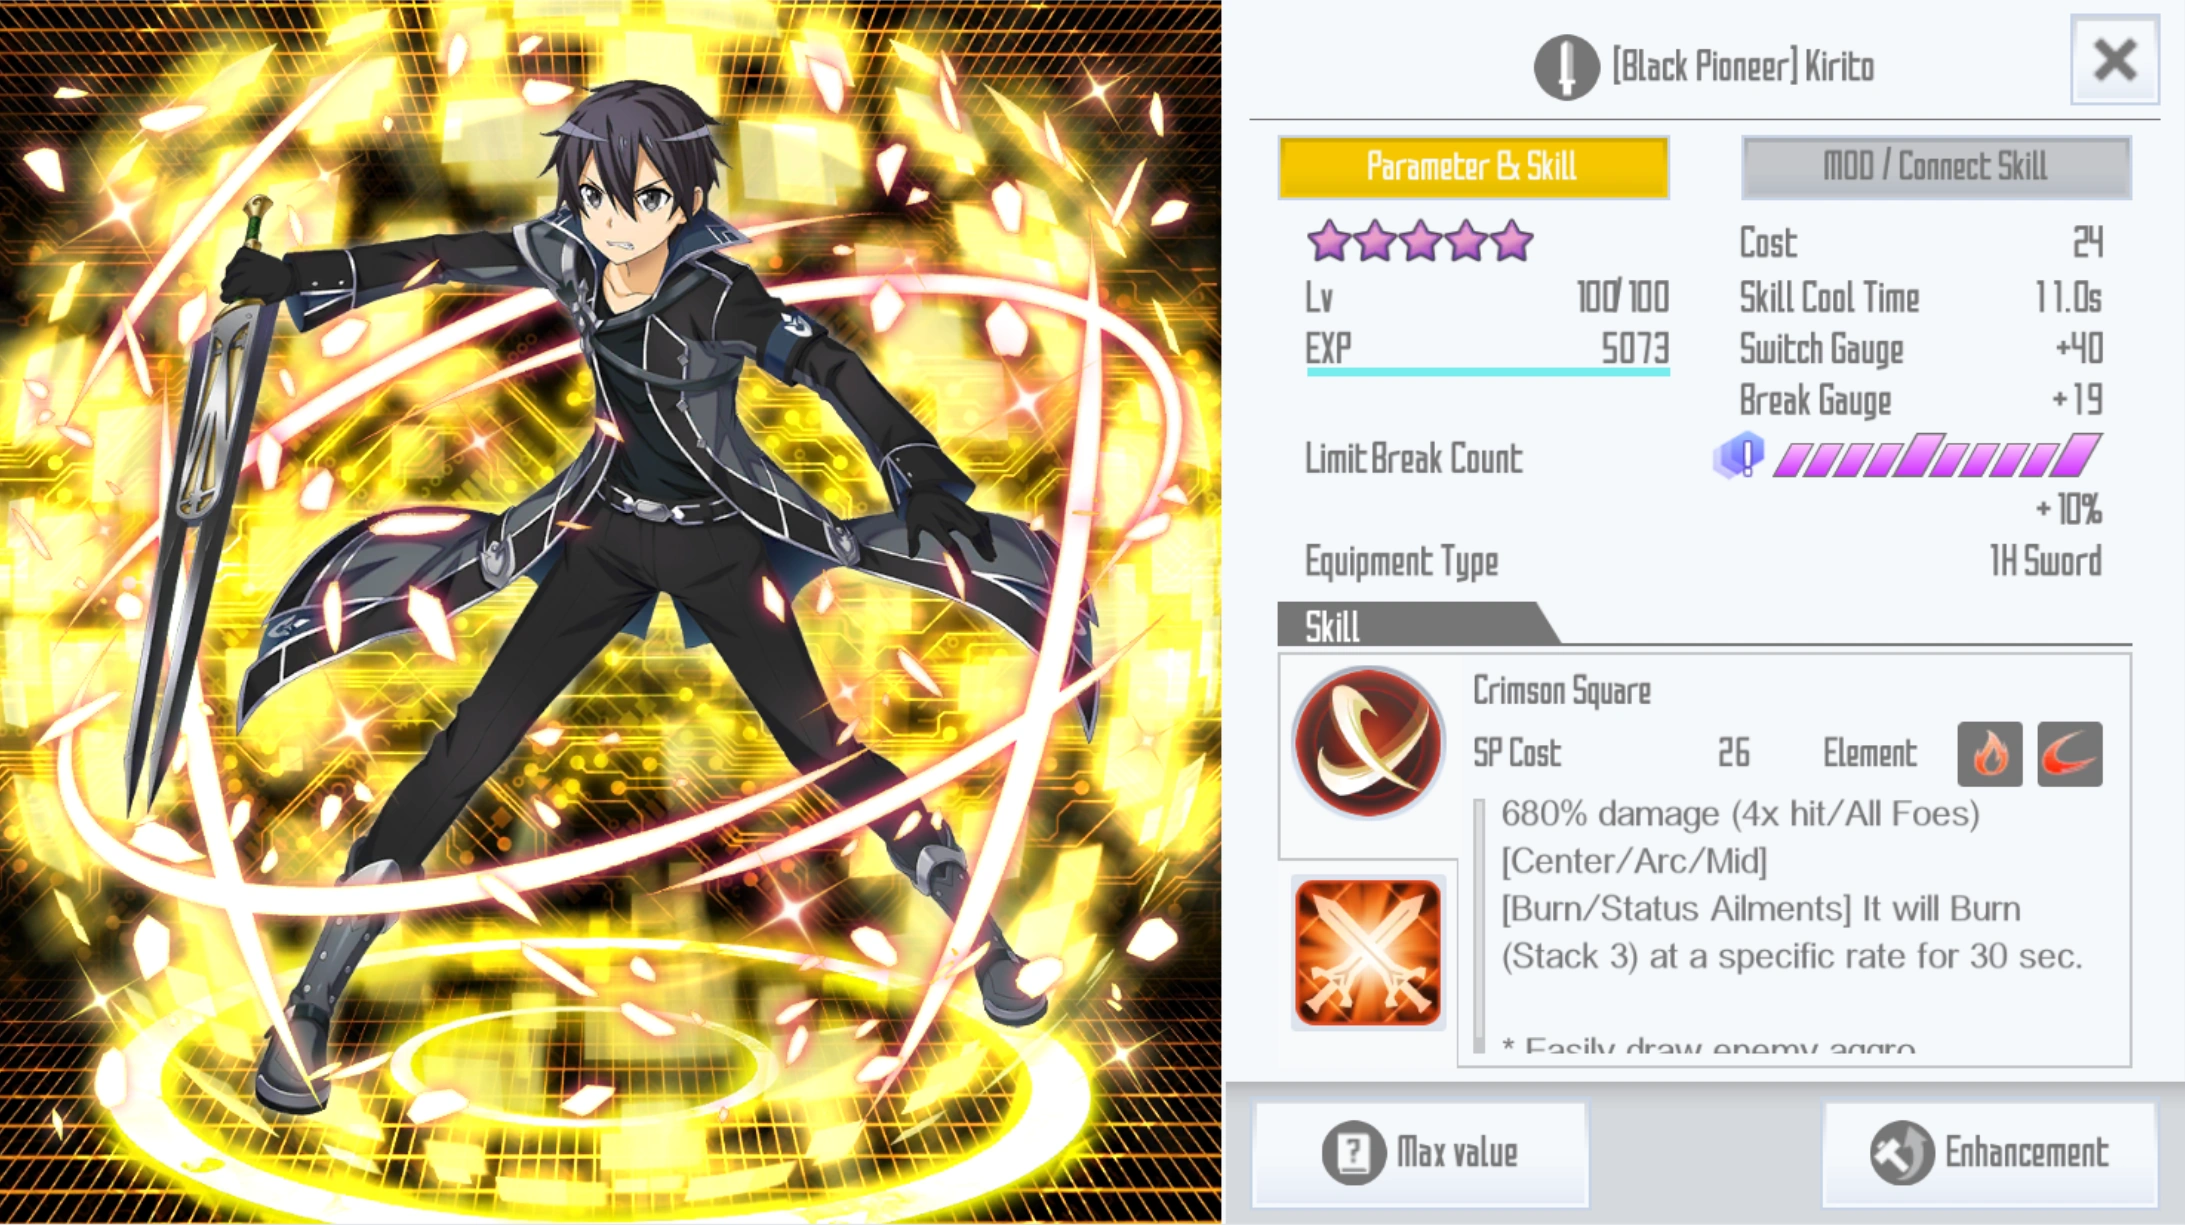Close the character detail panel
2185x1225 pixels.
2115,60
